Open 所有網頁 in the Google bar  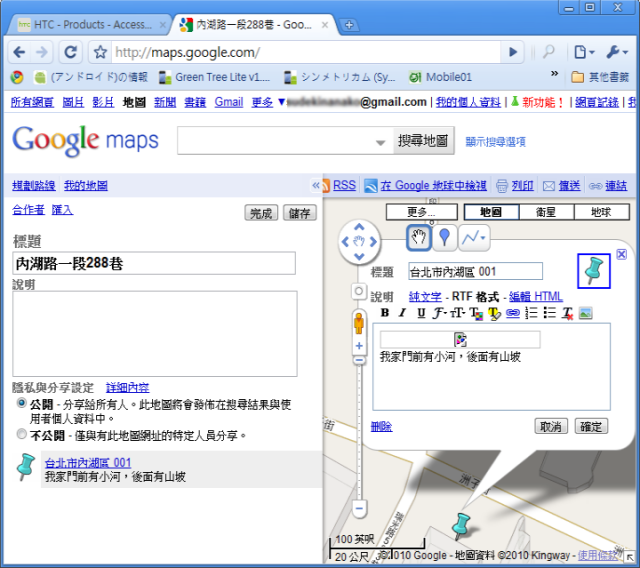click(32, 102)
